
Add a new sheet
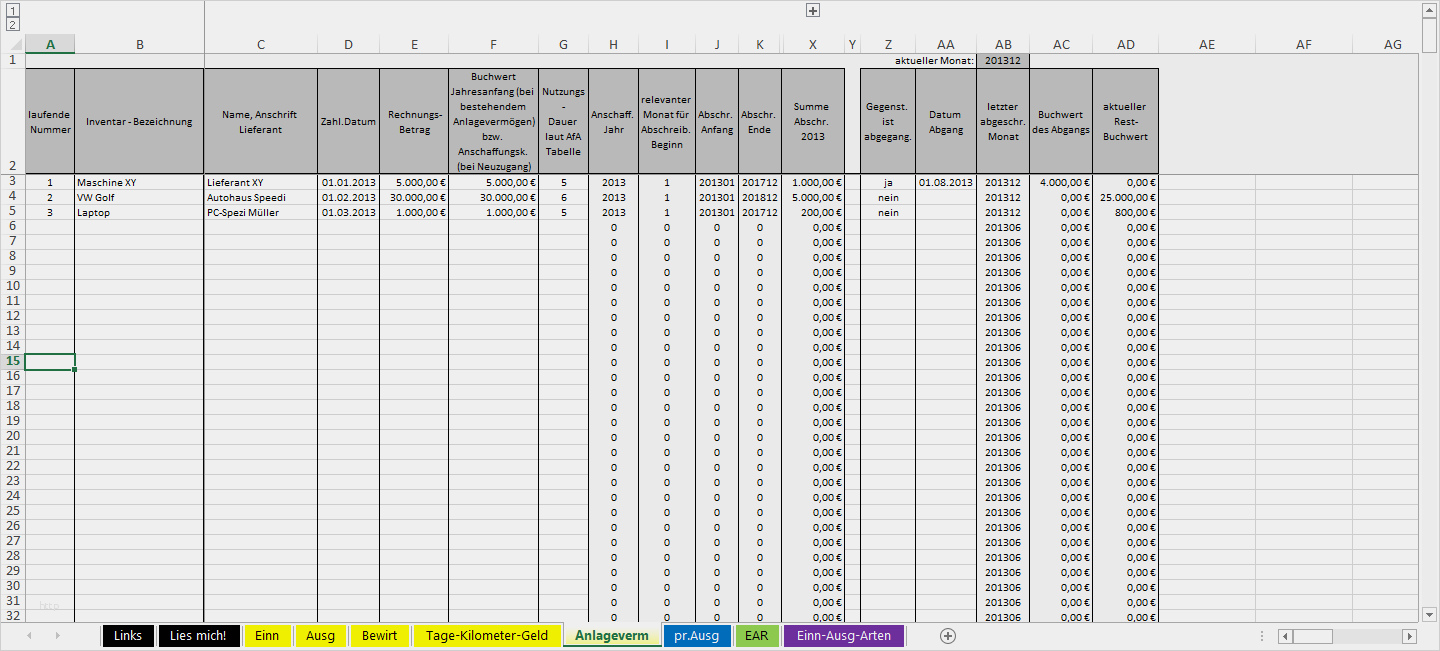(x=948, y=636)
